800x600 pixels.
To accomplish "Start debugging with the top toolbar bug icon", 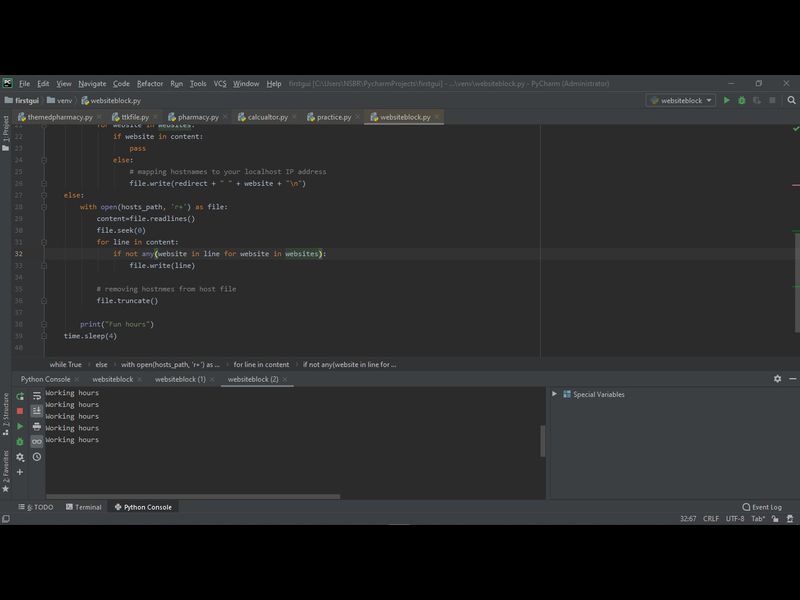I will (x=742, y=101).
